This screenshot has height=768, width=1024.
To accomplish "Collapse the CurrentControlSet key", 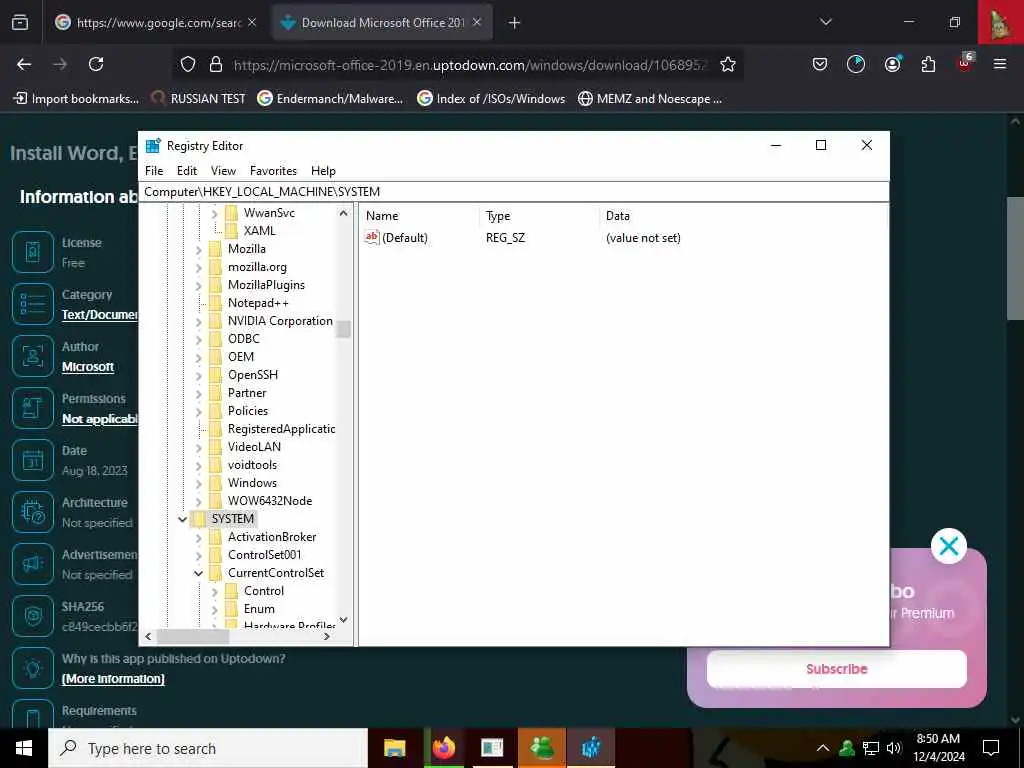I will (x=199, y=573).
